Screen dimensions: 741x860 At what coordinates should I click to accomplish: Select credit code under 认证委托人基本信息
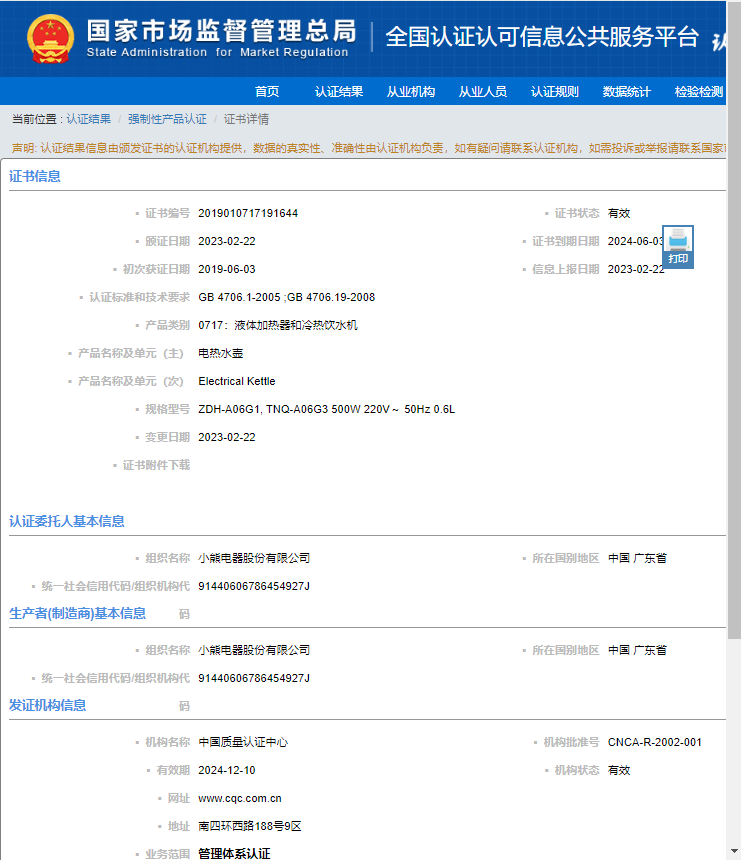(254, 586)
